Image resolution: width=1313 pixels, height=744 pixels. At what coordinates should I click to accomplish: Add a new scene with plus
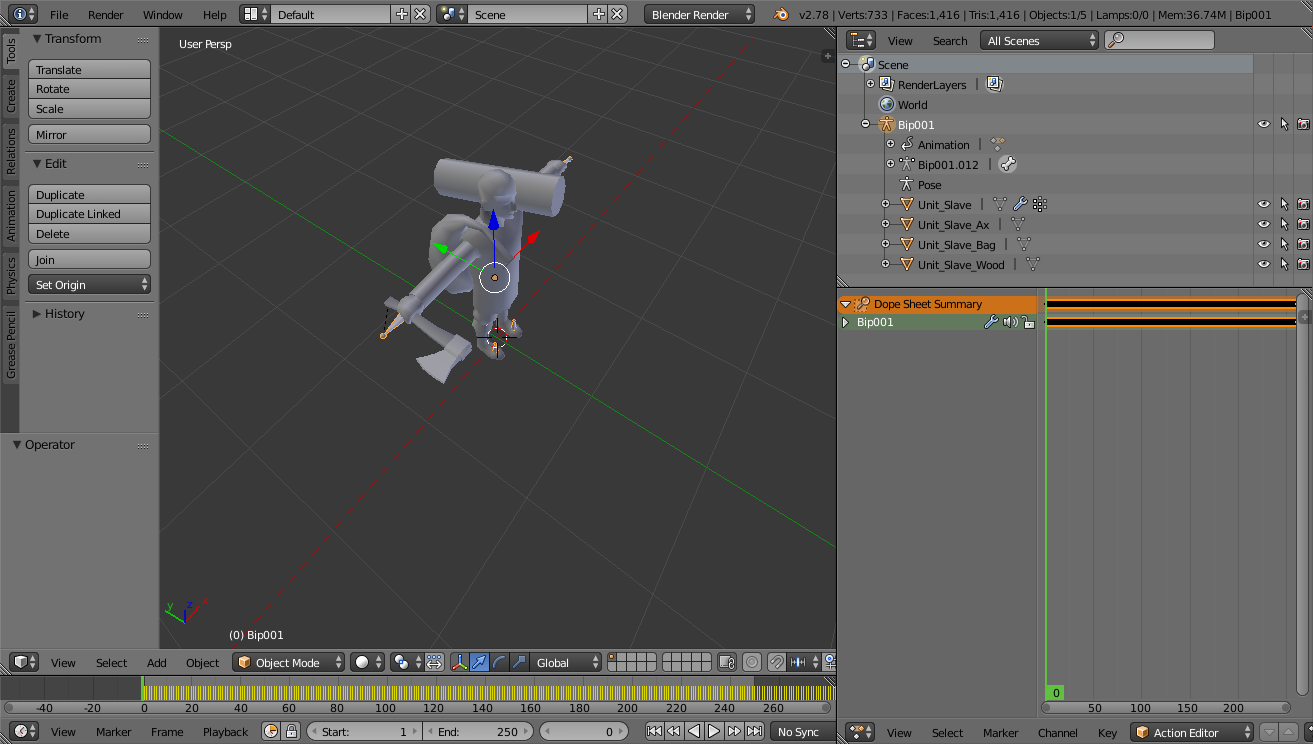click(599, 14)
